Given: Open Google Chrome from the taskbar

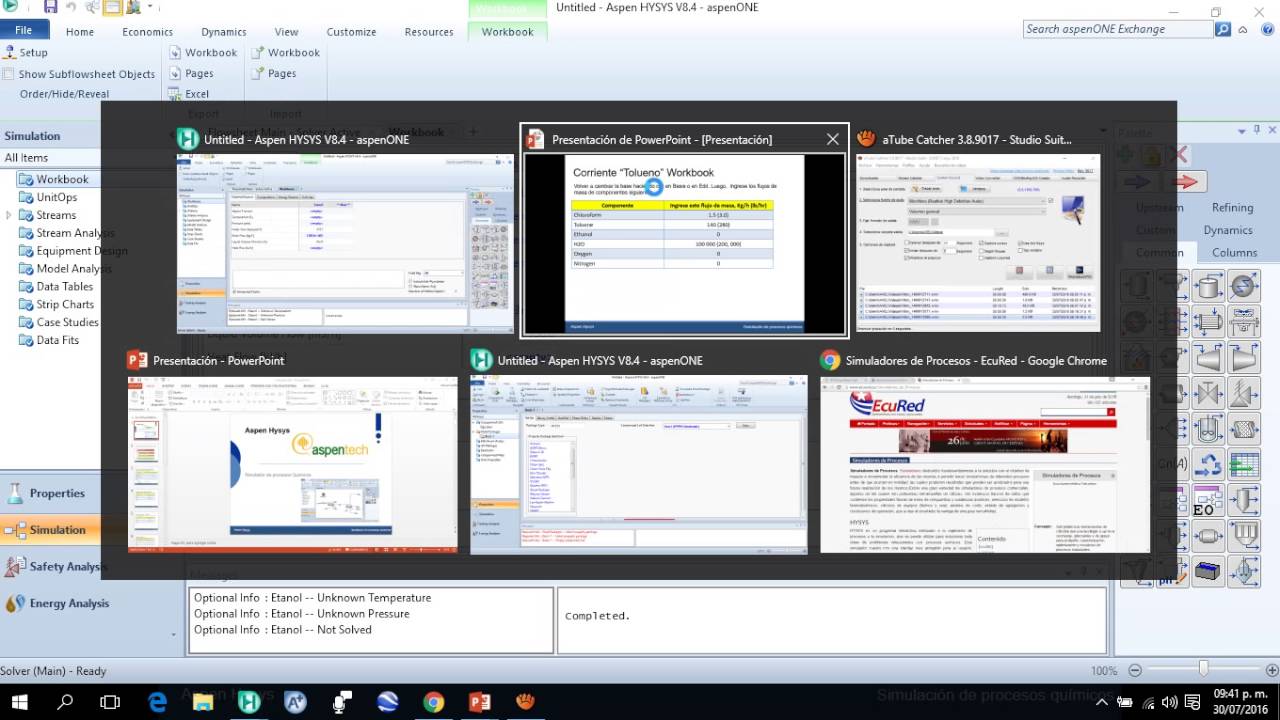Looking at the screenshot, I should pyautogui.click(x=433, y=702).
